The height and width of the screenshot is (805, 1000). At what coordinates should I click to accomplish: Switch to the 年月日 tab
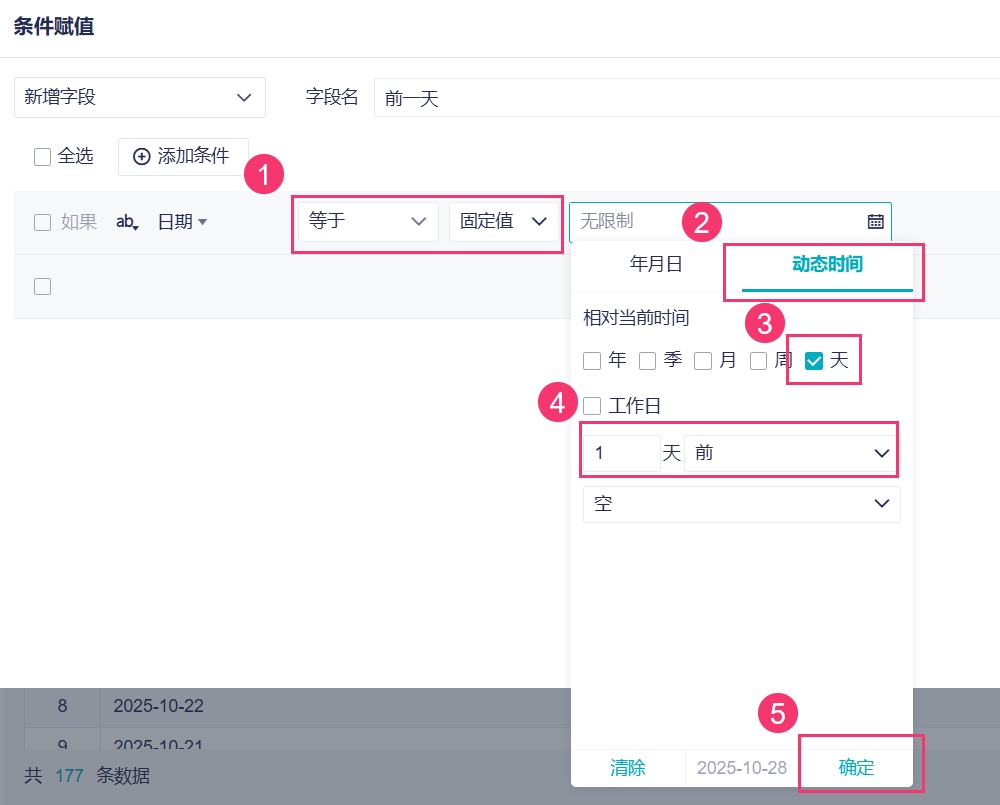tap(656, 264)
